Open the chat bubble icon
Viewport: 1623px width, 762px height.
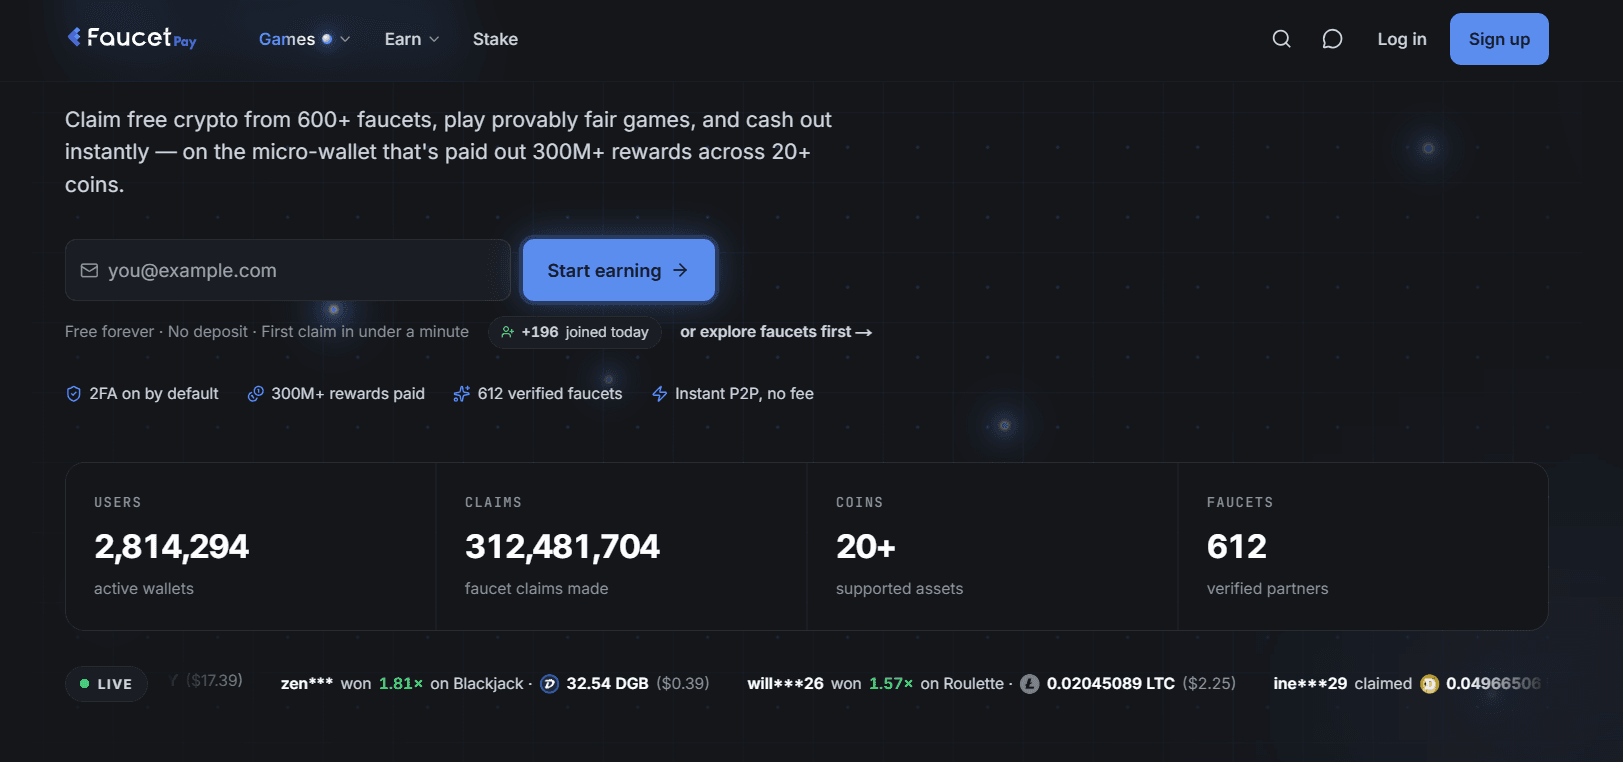coord(1332,39)
